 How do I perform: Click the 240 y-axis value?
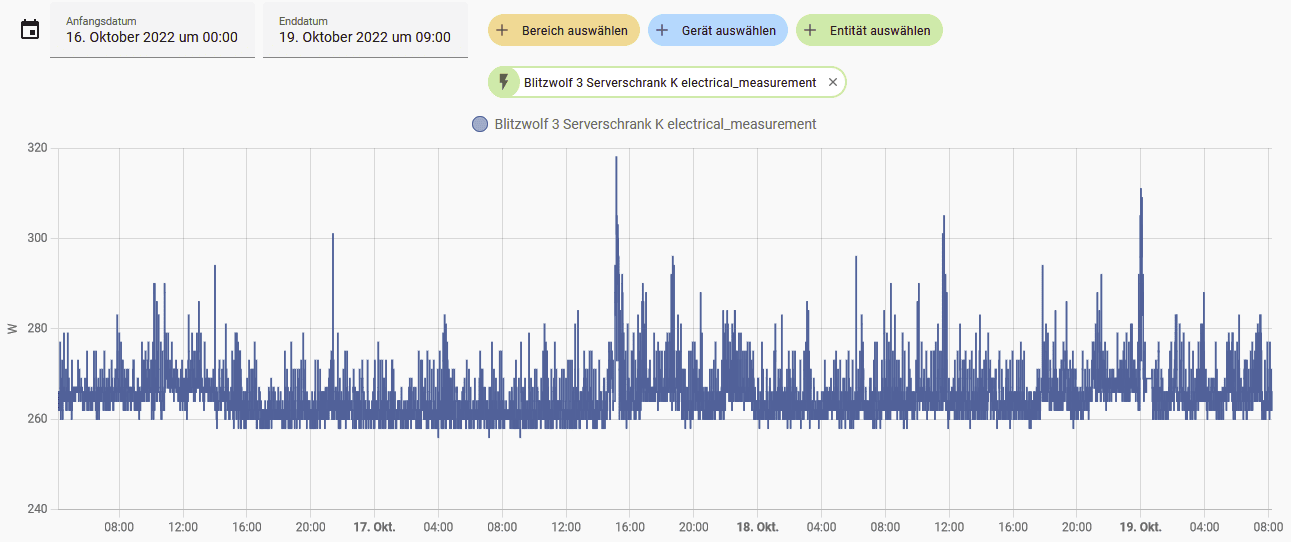[x=38, y=509]
